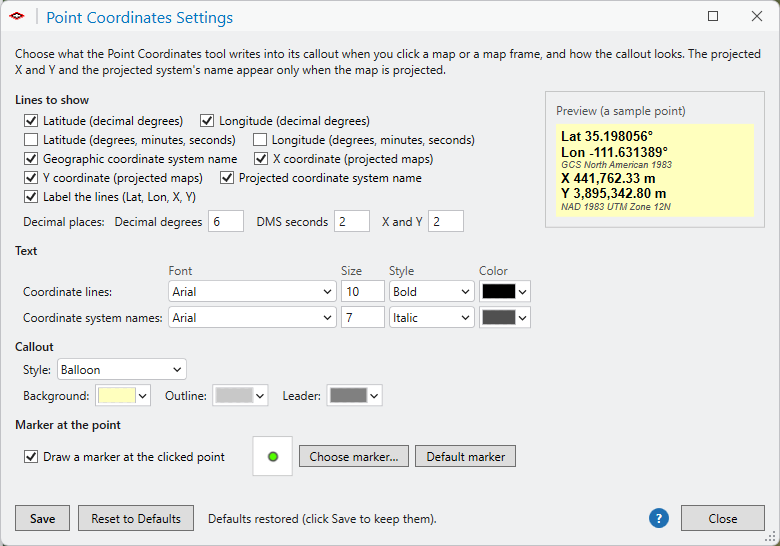Click the Close button at bottom right
Image resolution: width=780 pixels, height=546 pixels.
(722, 519)
